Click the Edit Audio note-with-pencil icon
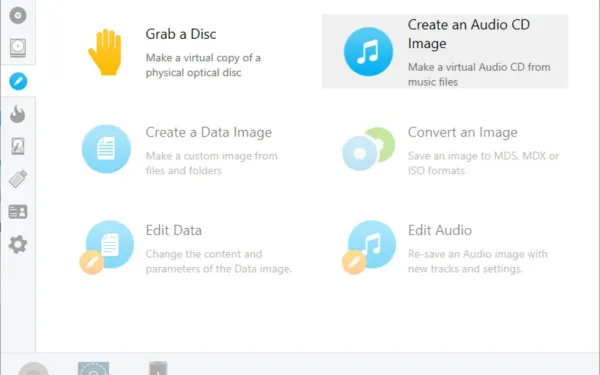This screenshot has width=600, height=375. click(x=369, y=247)
